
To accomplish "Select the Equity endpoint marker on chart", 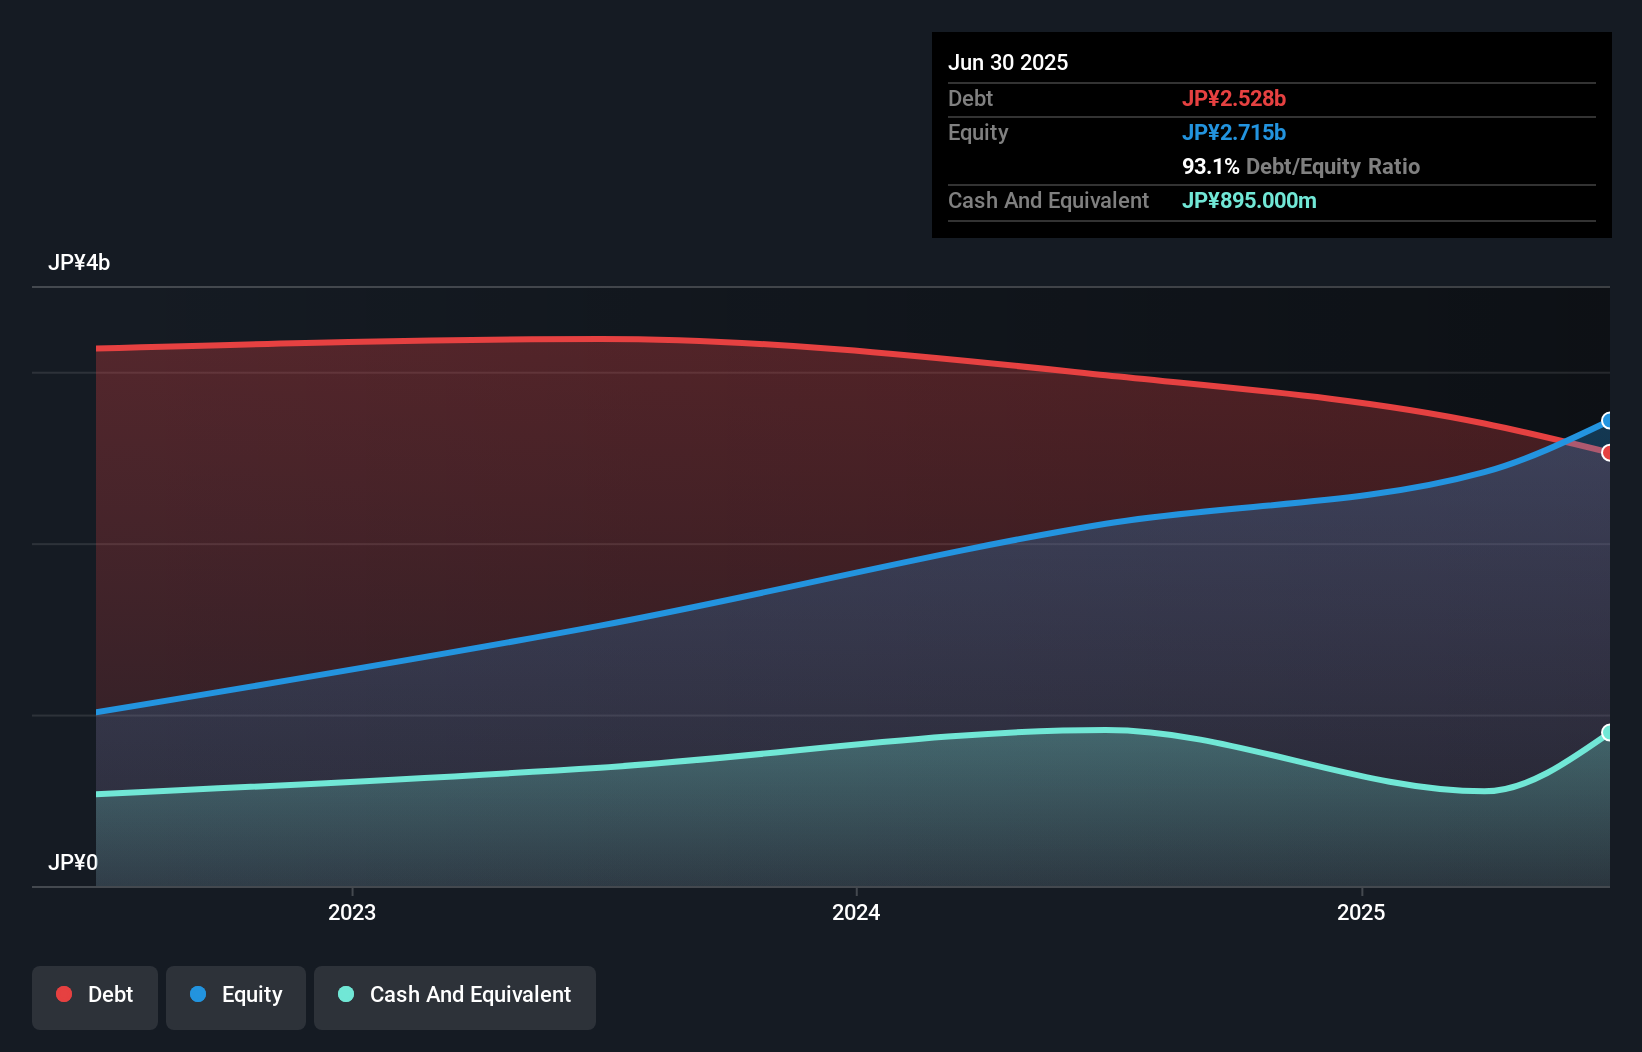I will pyautogui.click(x=1608, y=420).
